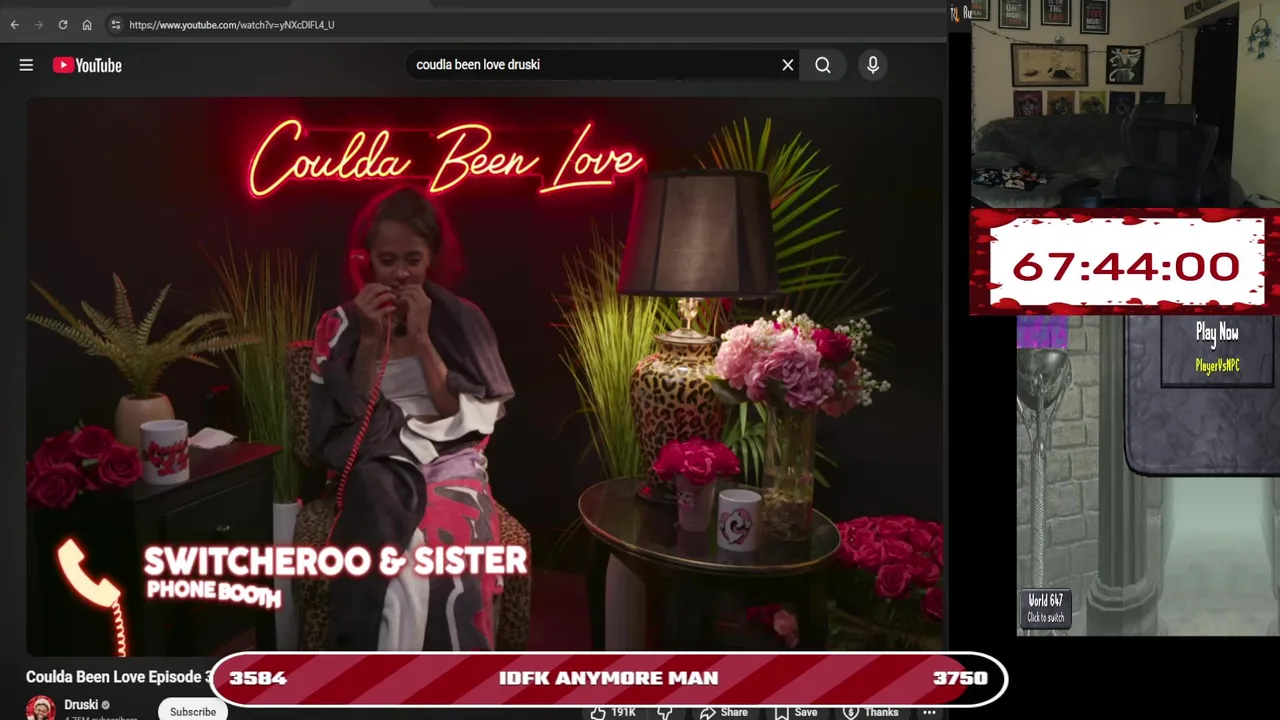1280x720 pixels.
Task: Click the YouTube URL in the address bar
Action: [231, 25]
